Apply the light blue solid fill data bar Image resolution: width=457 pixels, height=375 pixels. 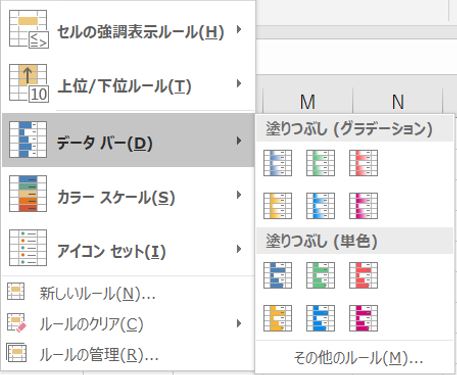point(320,318)
